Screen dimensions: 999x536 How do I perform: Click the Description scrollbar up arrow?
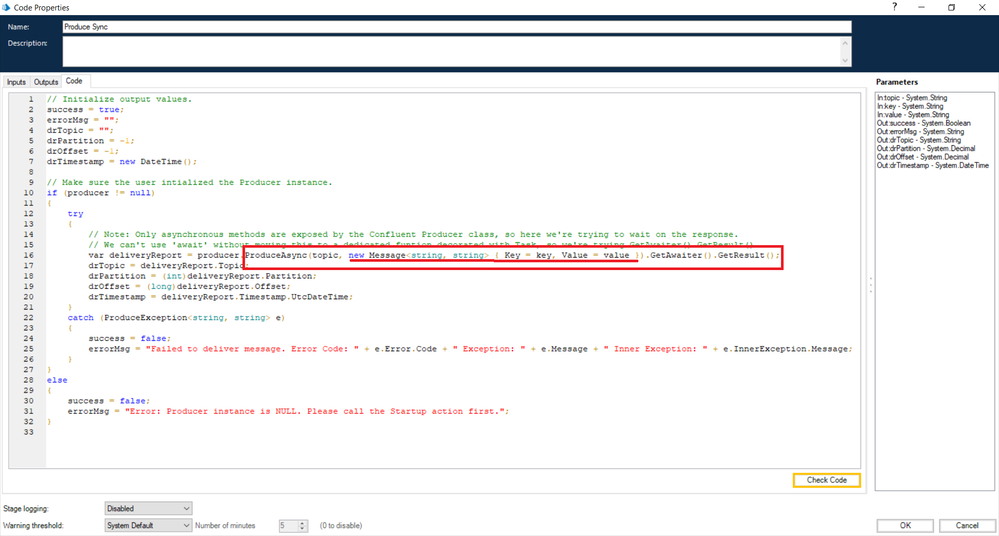pyautogui.click(x=845, y=43)
